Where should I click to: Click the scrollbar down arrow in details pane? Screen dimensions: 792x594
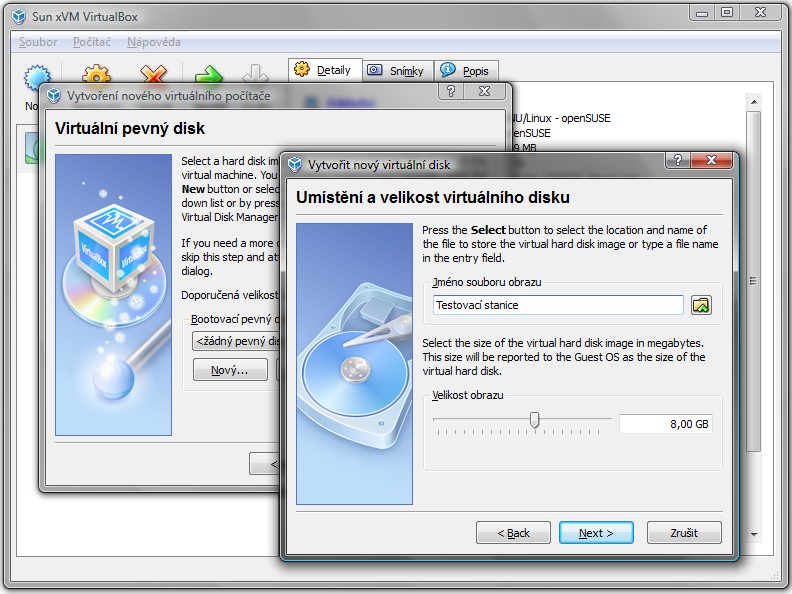tap(754, 534)
